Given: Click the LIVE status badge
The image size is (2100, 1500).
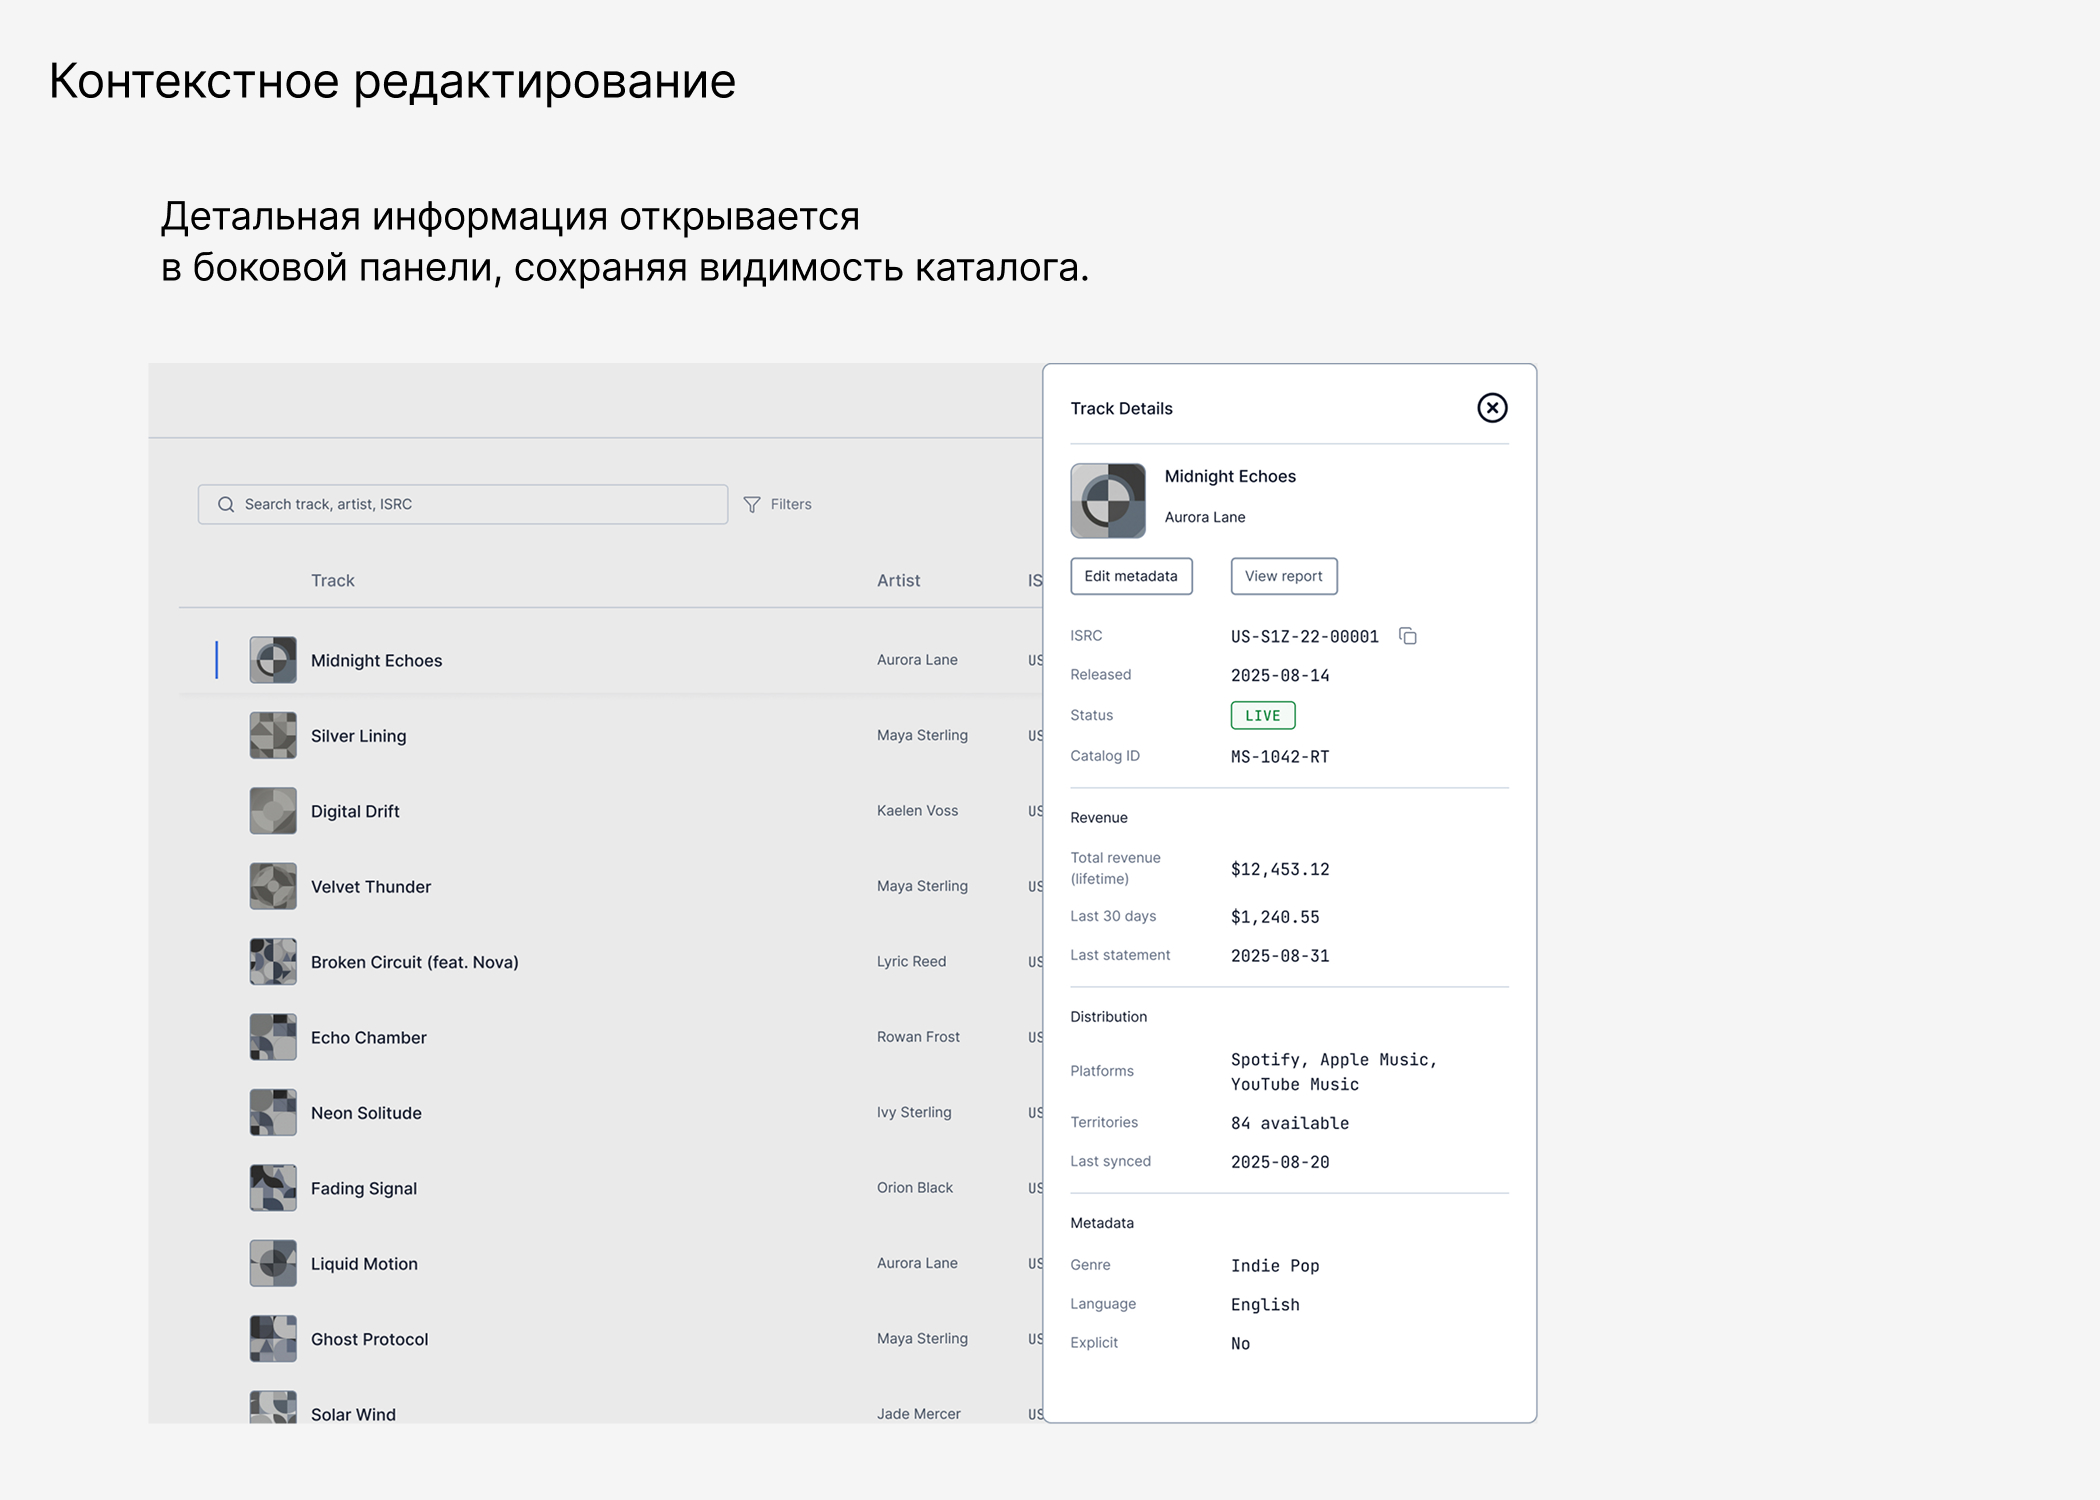Looking at the screenshot, I should click(x=1262, y=715).
